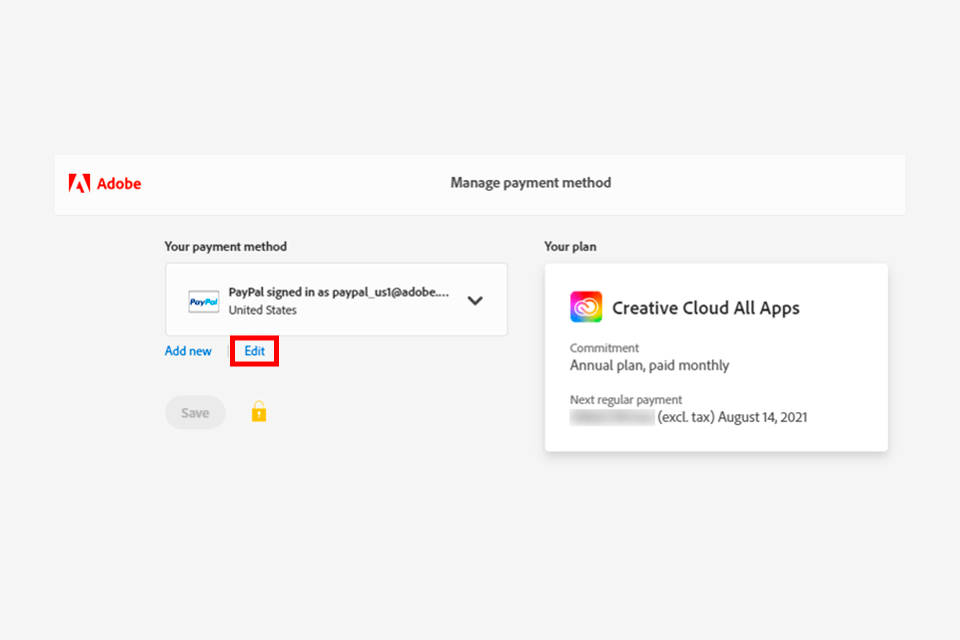
Task: Open the Add new payment link
Action: pyautogui.click(x=188, y=351)
